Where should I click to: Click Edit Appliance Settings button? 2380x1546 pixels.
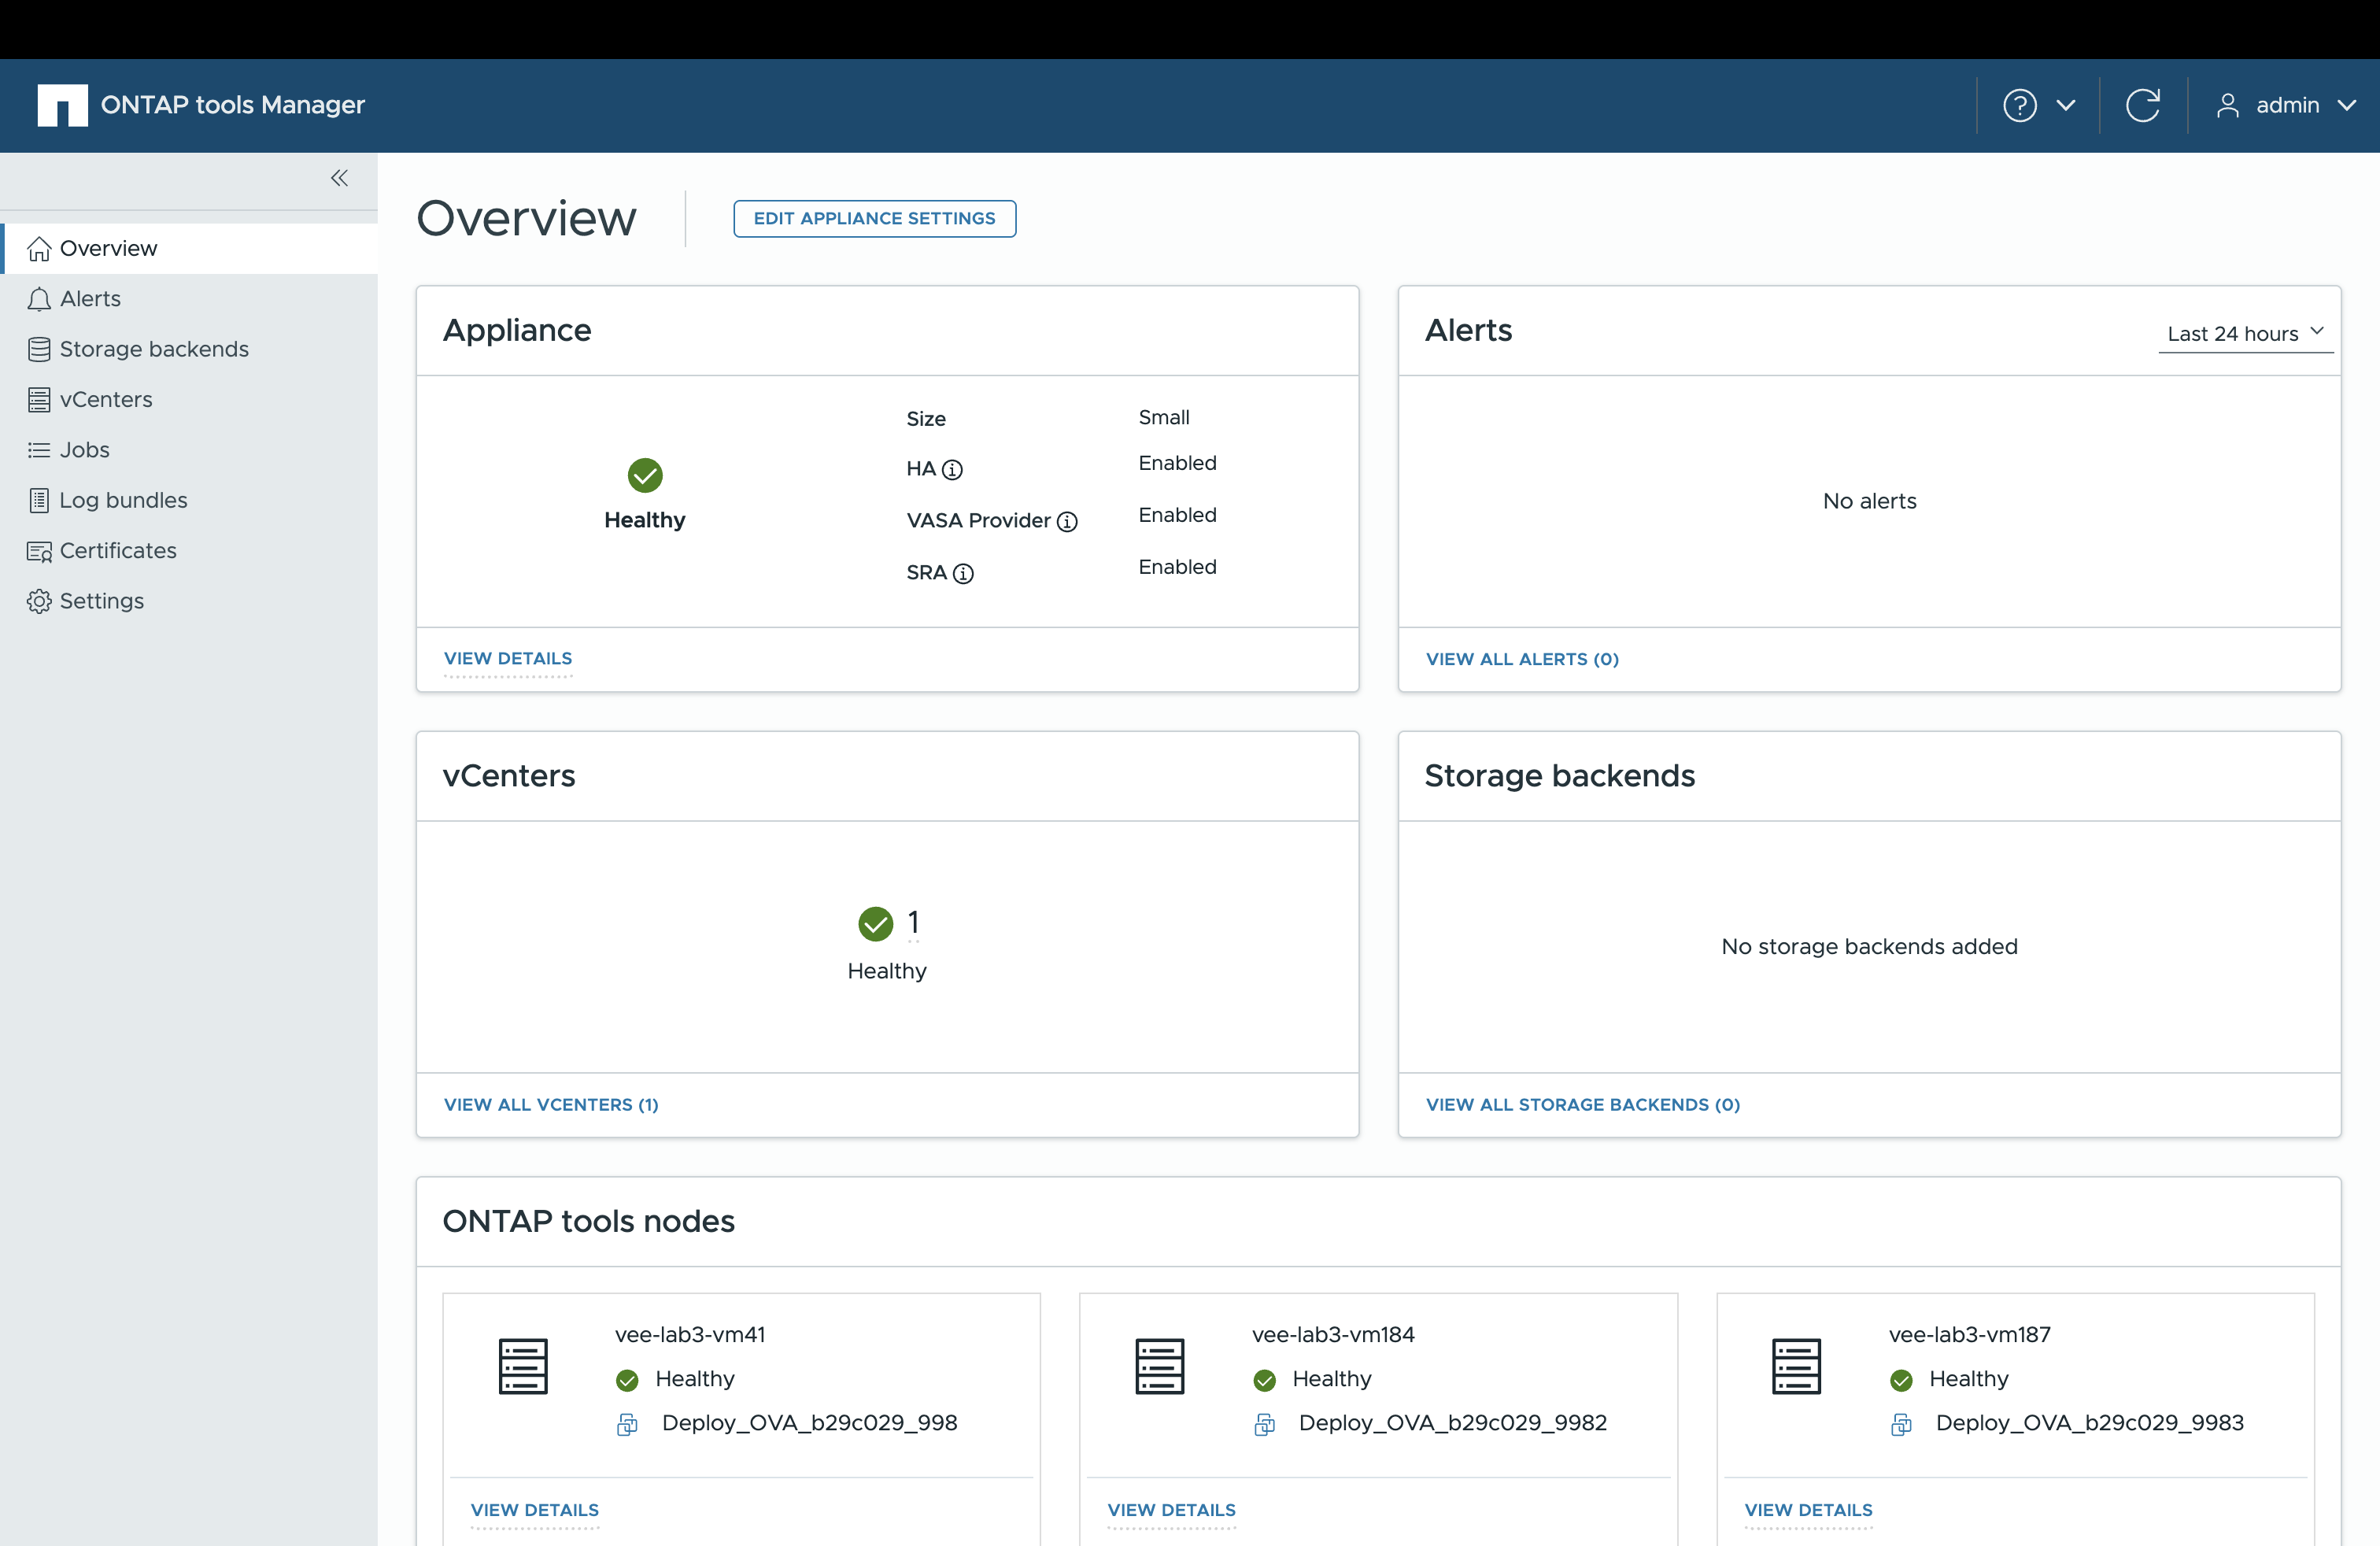click(874, 219)
